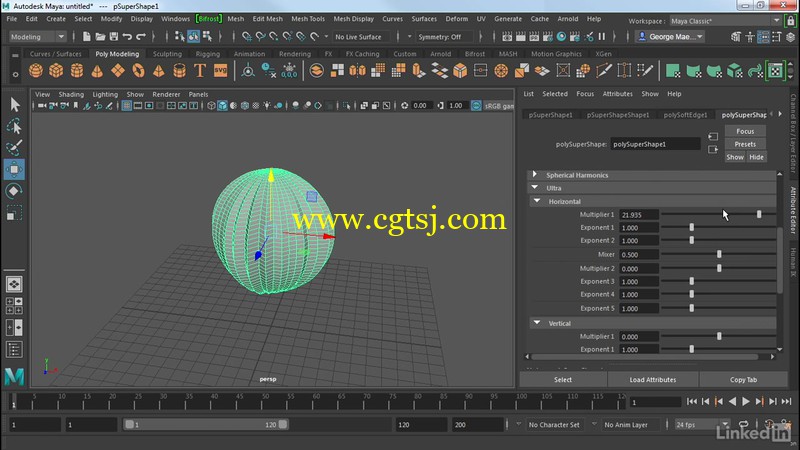Toggle sRGB gamma color management
The height and width of the screenshot is (450, 800).
click(476, 106)
